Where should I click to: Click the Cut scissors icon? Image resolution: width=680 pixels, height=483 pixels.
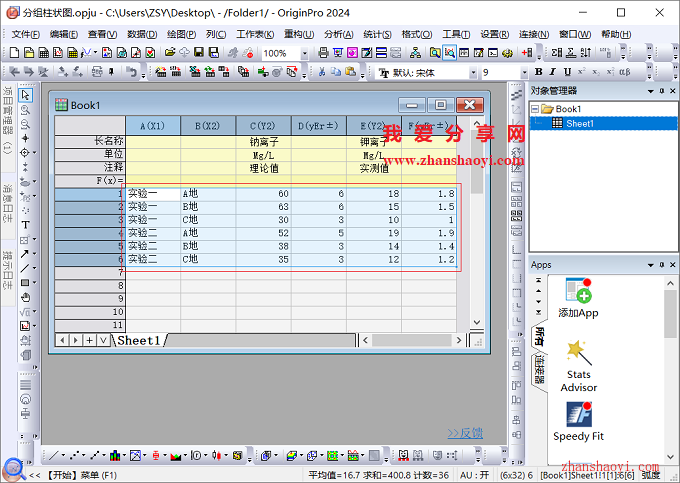[x=322, y=72]
